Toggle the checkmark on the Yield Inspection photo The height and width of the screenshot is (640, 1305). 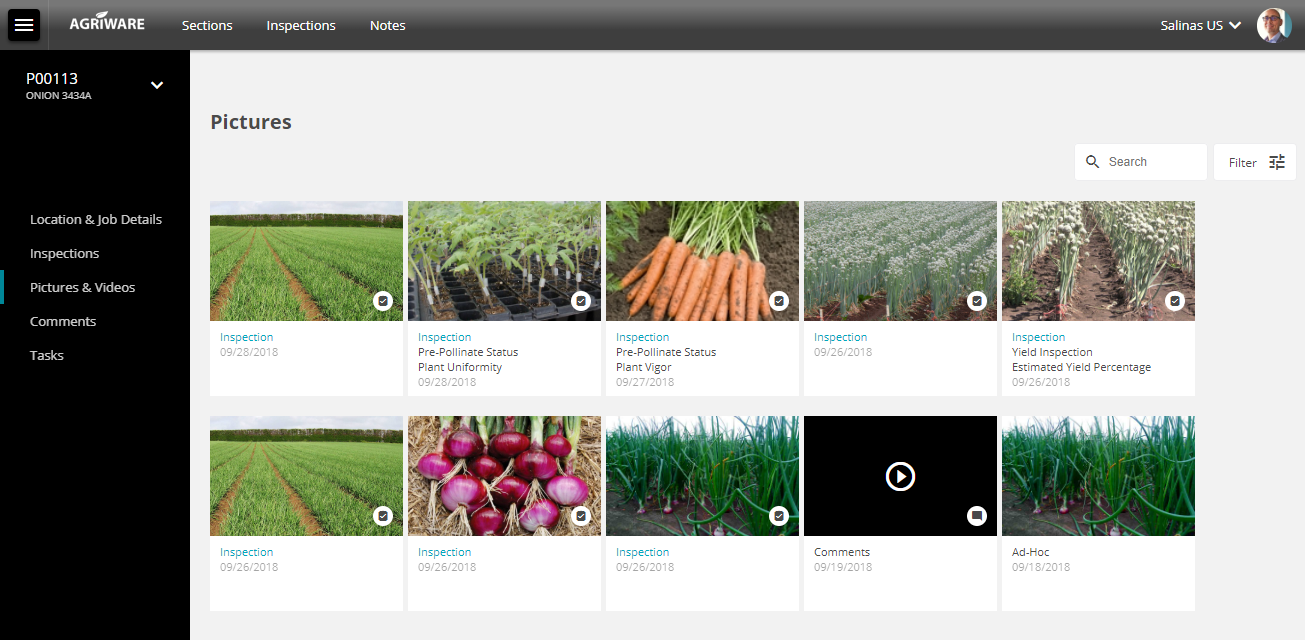(1175, 300)
